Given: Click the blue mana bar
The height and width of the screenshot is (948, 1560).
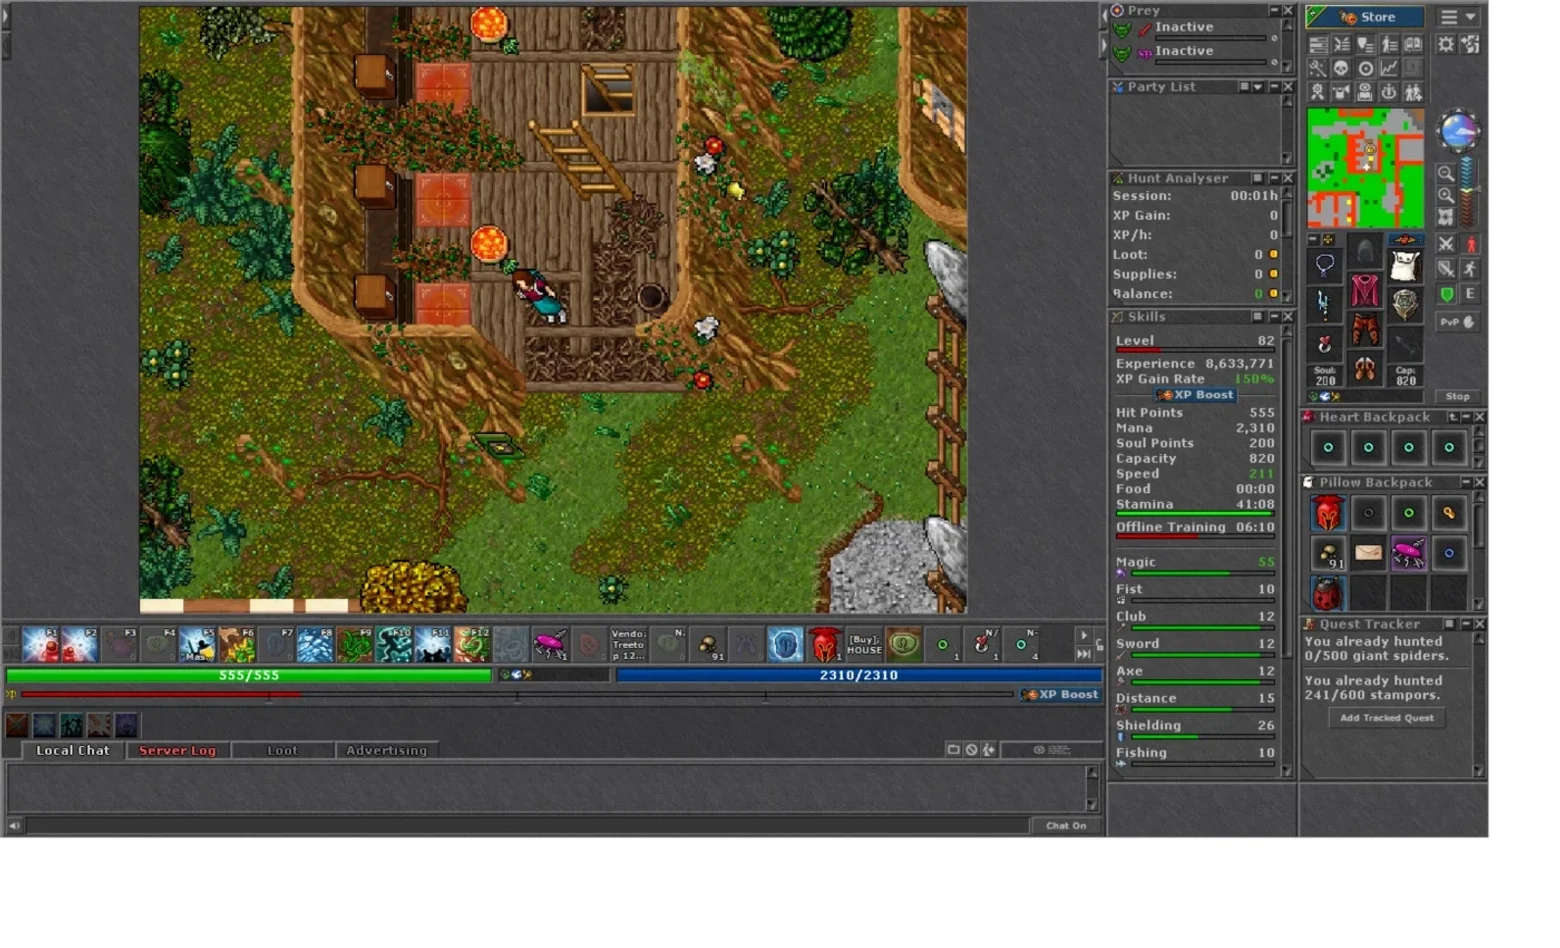Looking at the screenshot, I should (x=859, y=676).
